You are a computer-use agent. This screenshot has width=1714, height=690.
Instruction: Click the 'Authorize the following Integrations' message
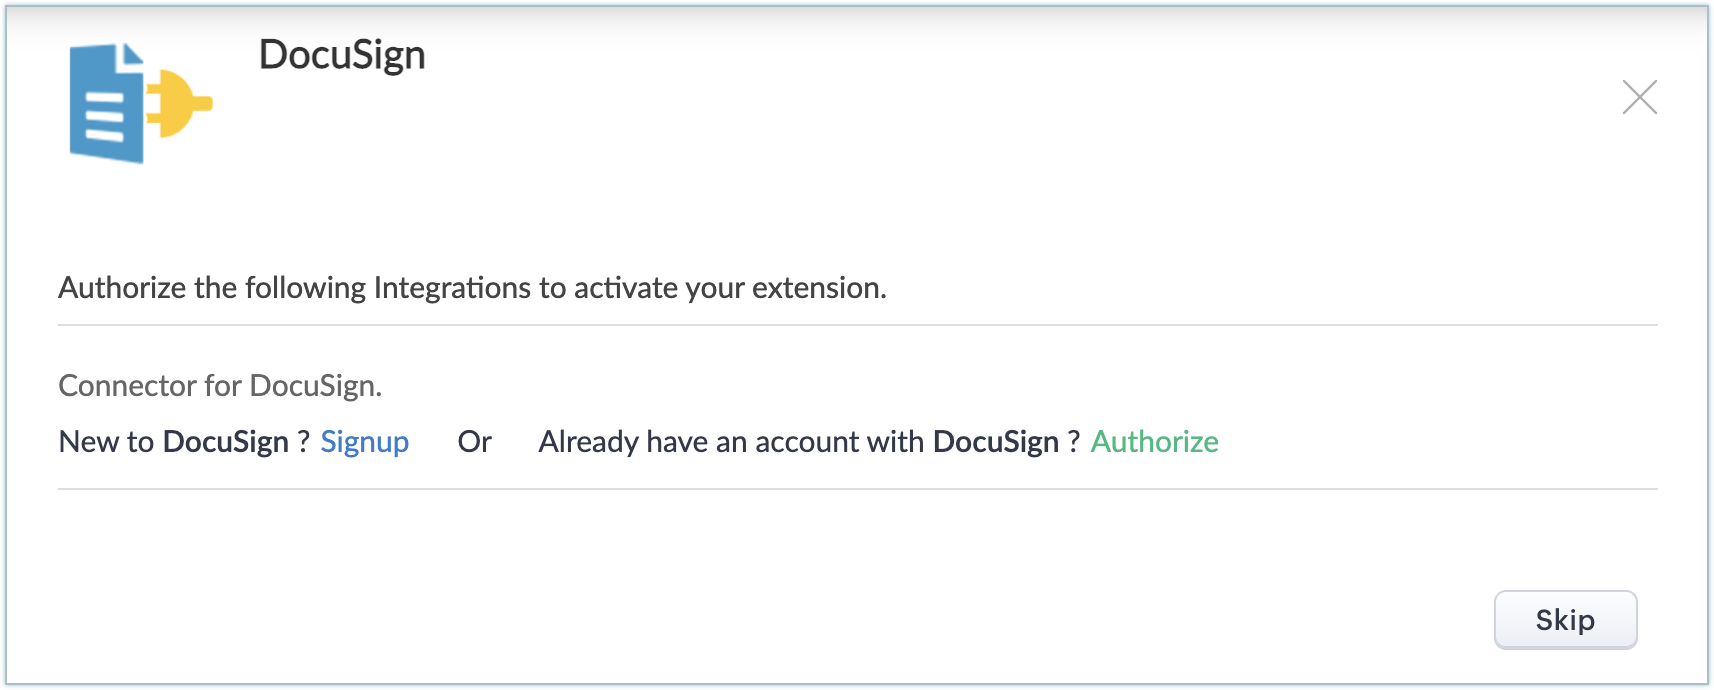(x=472, y=288)
